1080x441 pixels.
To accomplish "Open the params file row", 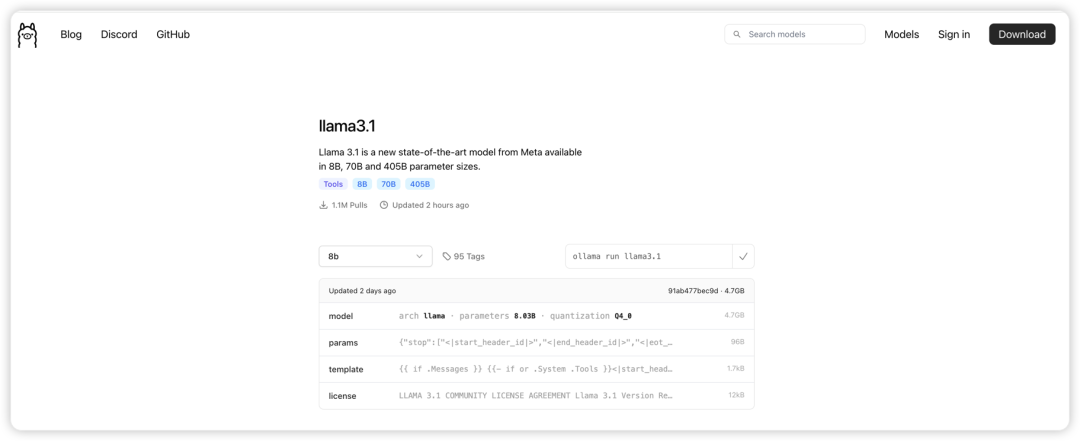I will click(x=537, y=342).
